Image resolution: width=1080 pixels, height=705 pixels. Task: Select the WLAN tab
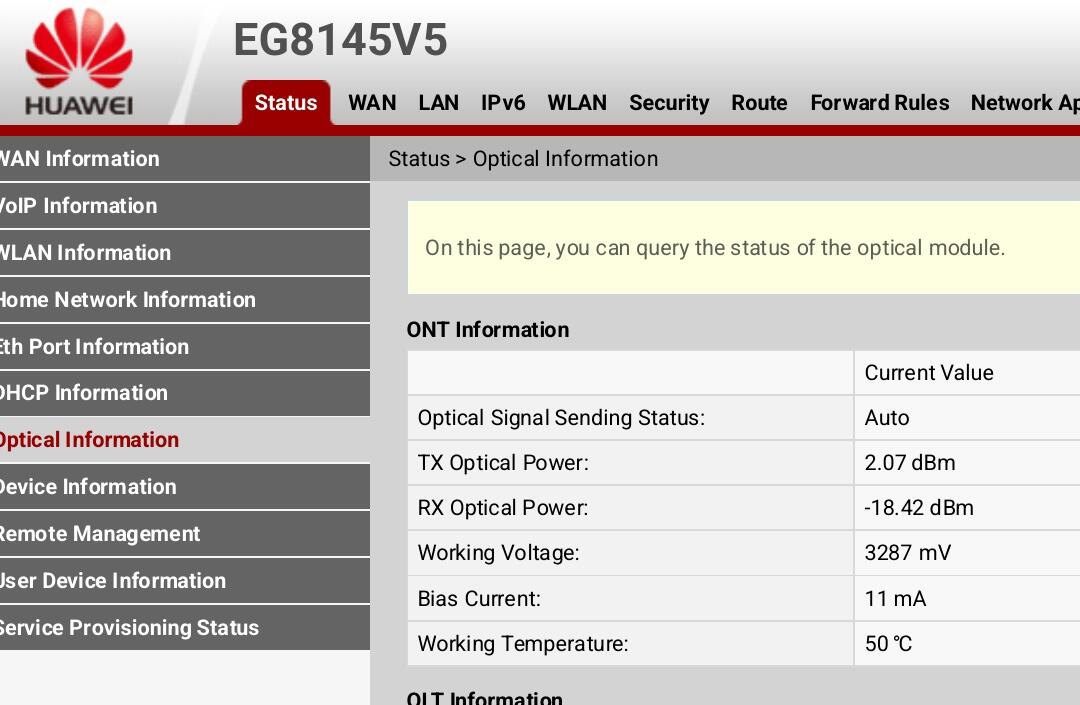[577, 103]
